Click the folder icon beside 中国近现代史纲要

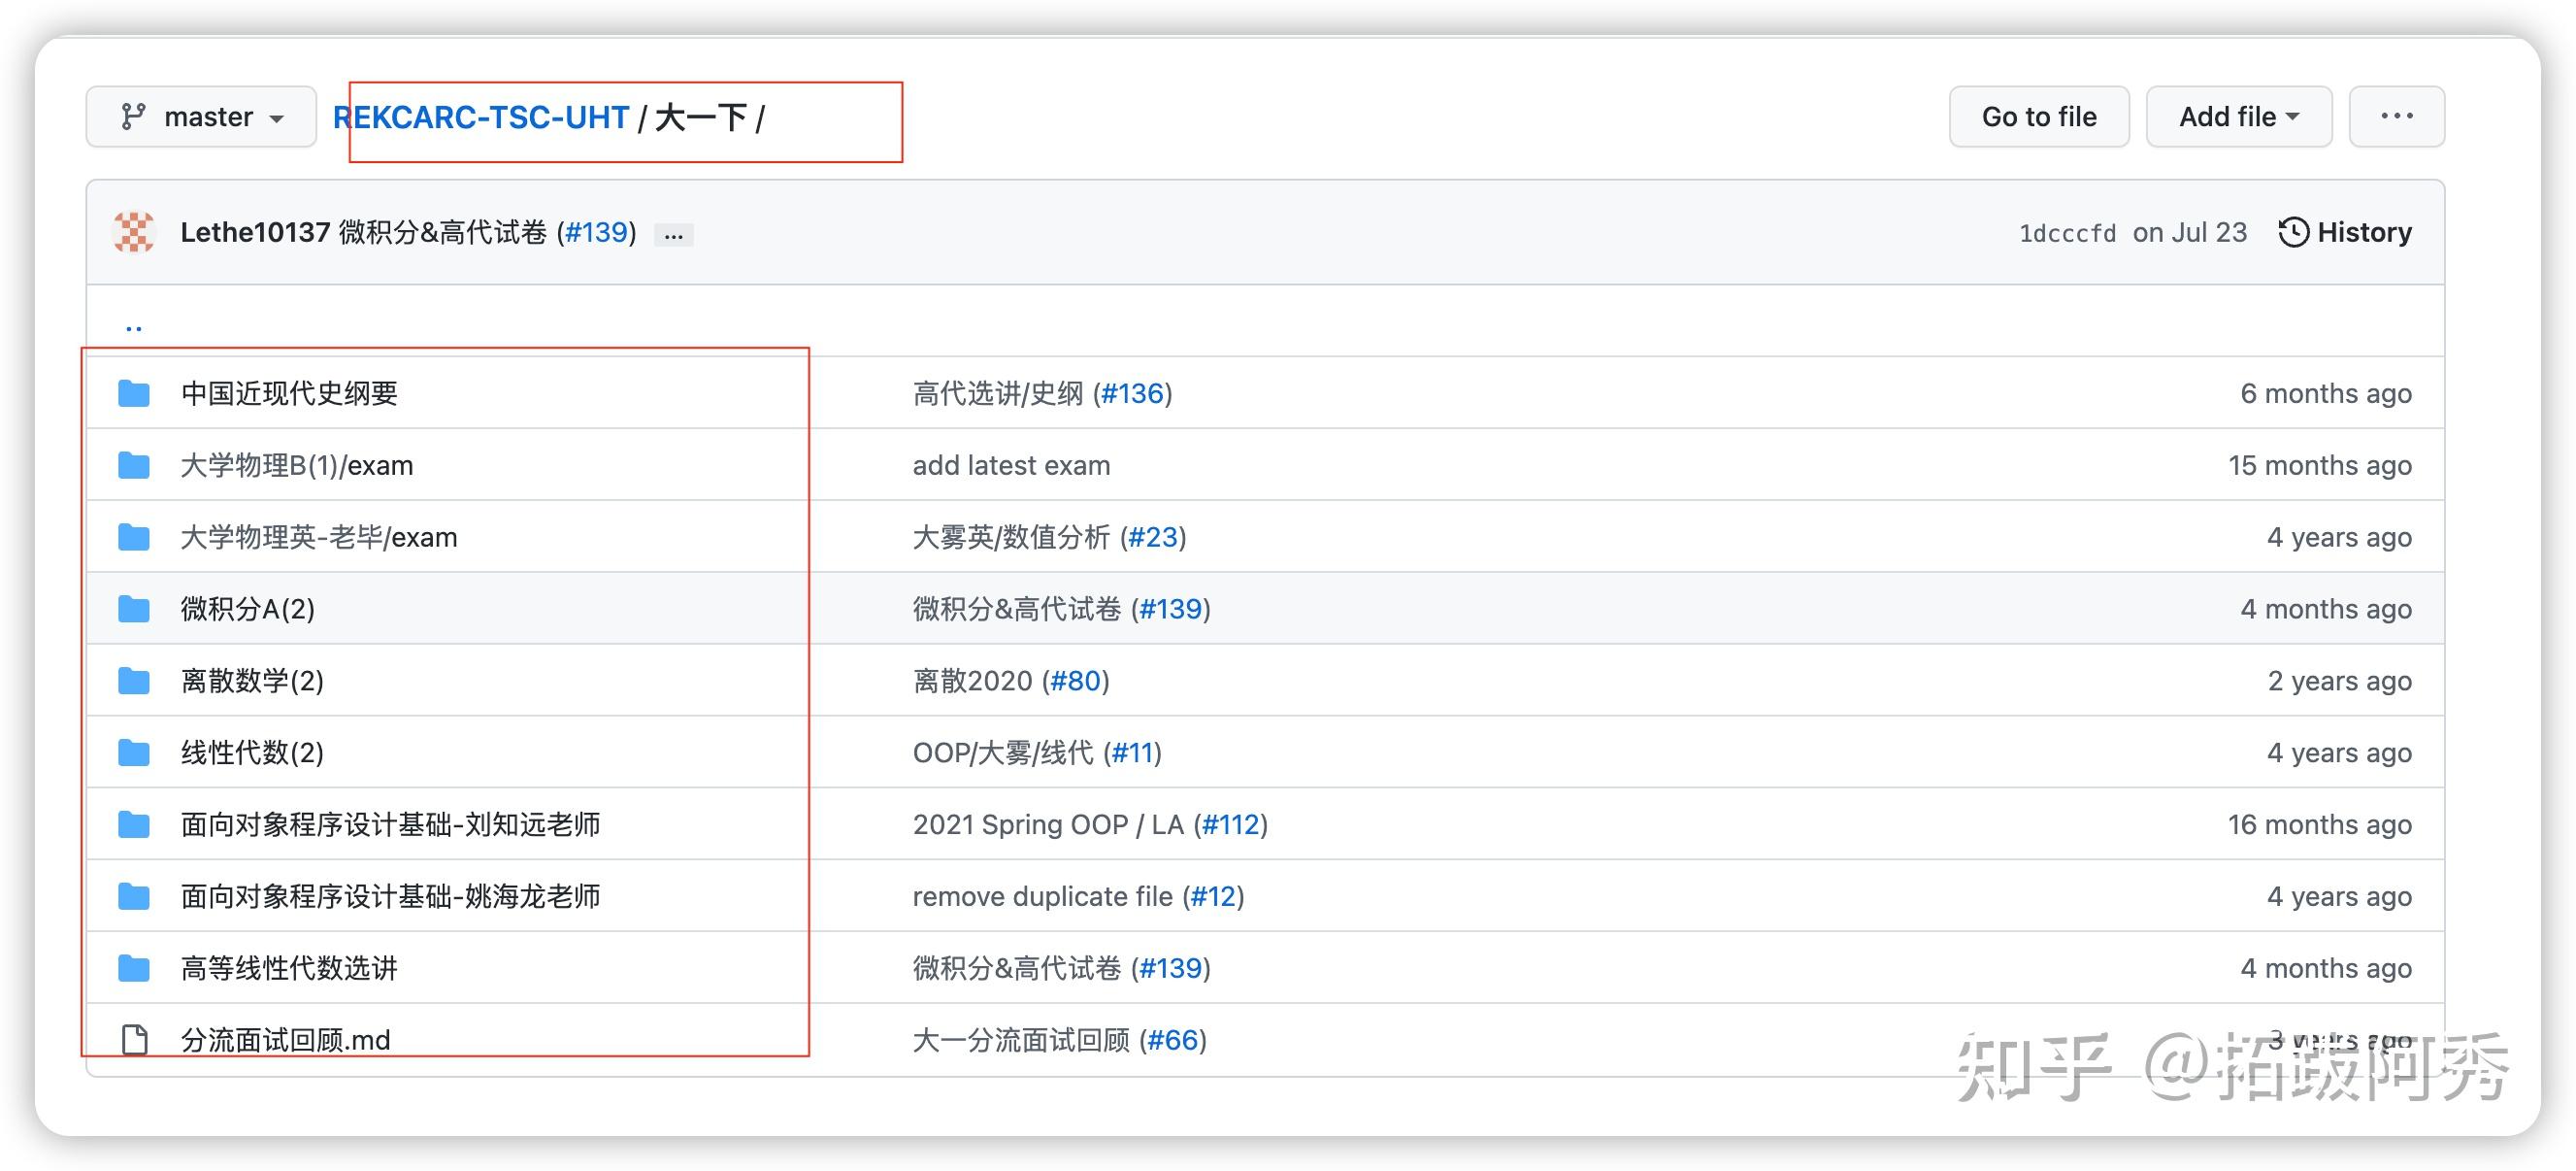click(132, 393)
